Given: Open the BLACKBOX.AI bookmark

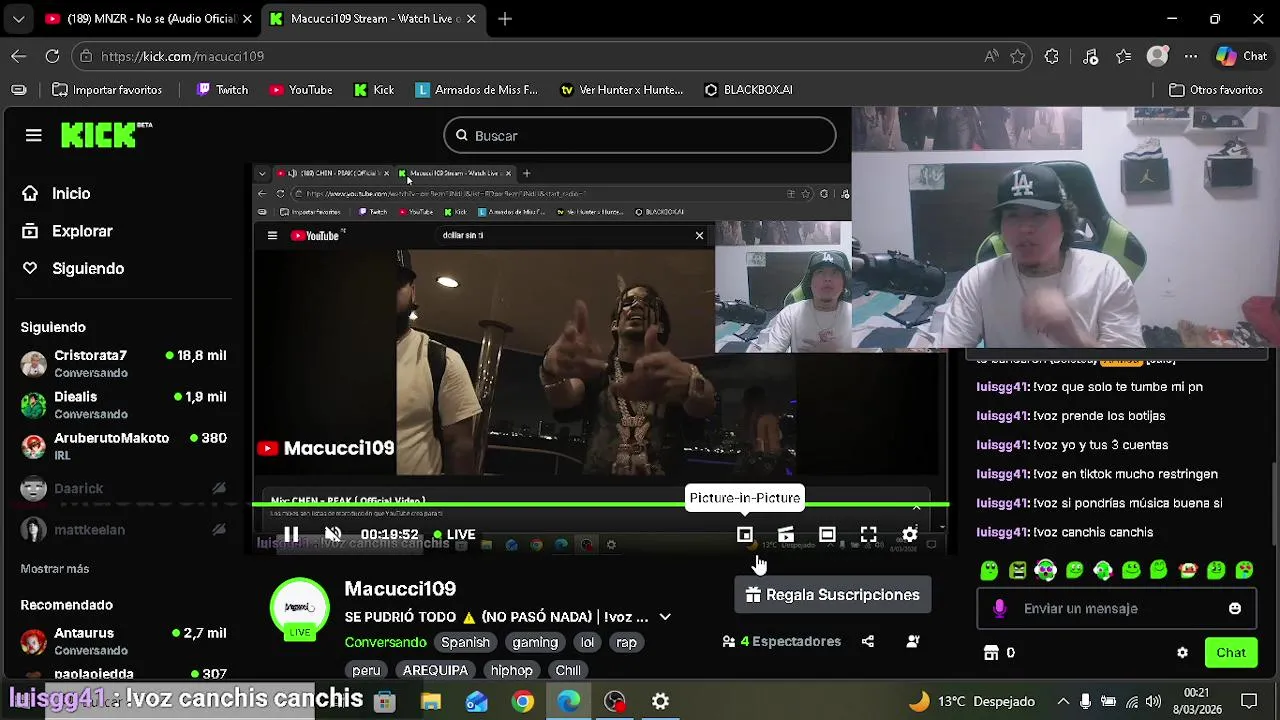Looking at the screenshot, I should click(x=748, y=90).
